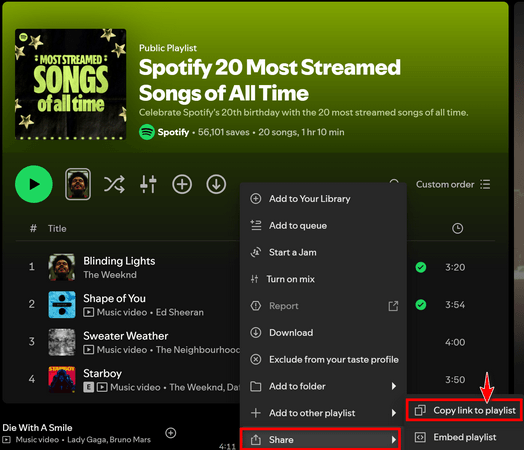The height and width of the screenshot is (450, 524).
Task: Click the list view icon beside Custom order
Action: point(485,184)
